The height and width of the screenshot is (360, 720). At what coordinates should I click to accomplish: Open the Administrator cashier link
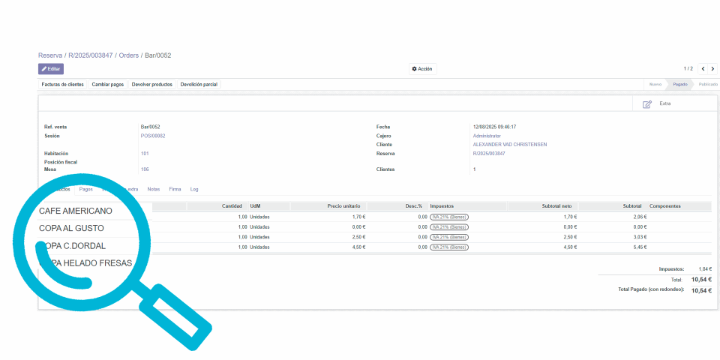click(487, 136)
